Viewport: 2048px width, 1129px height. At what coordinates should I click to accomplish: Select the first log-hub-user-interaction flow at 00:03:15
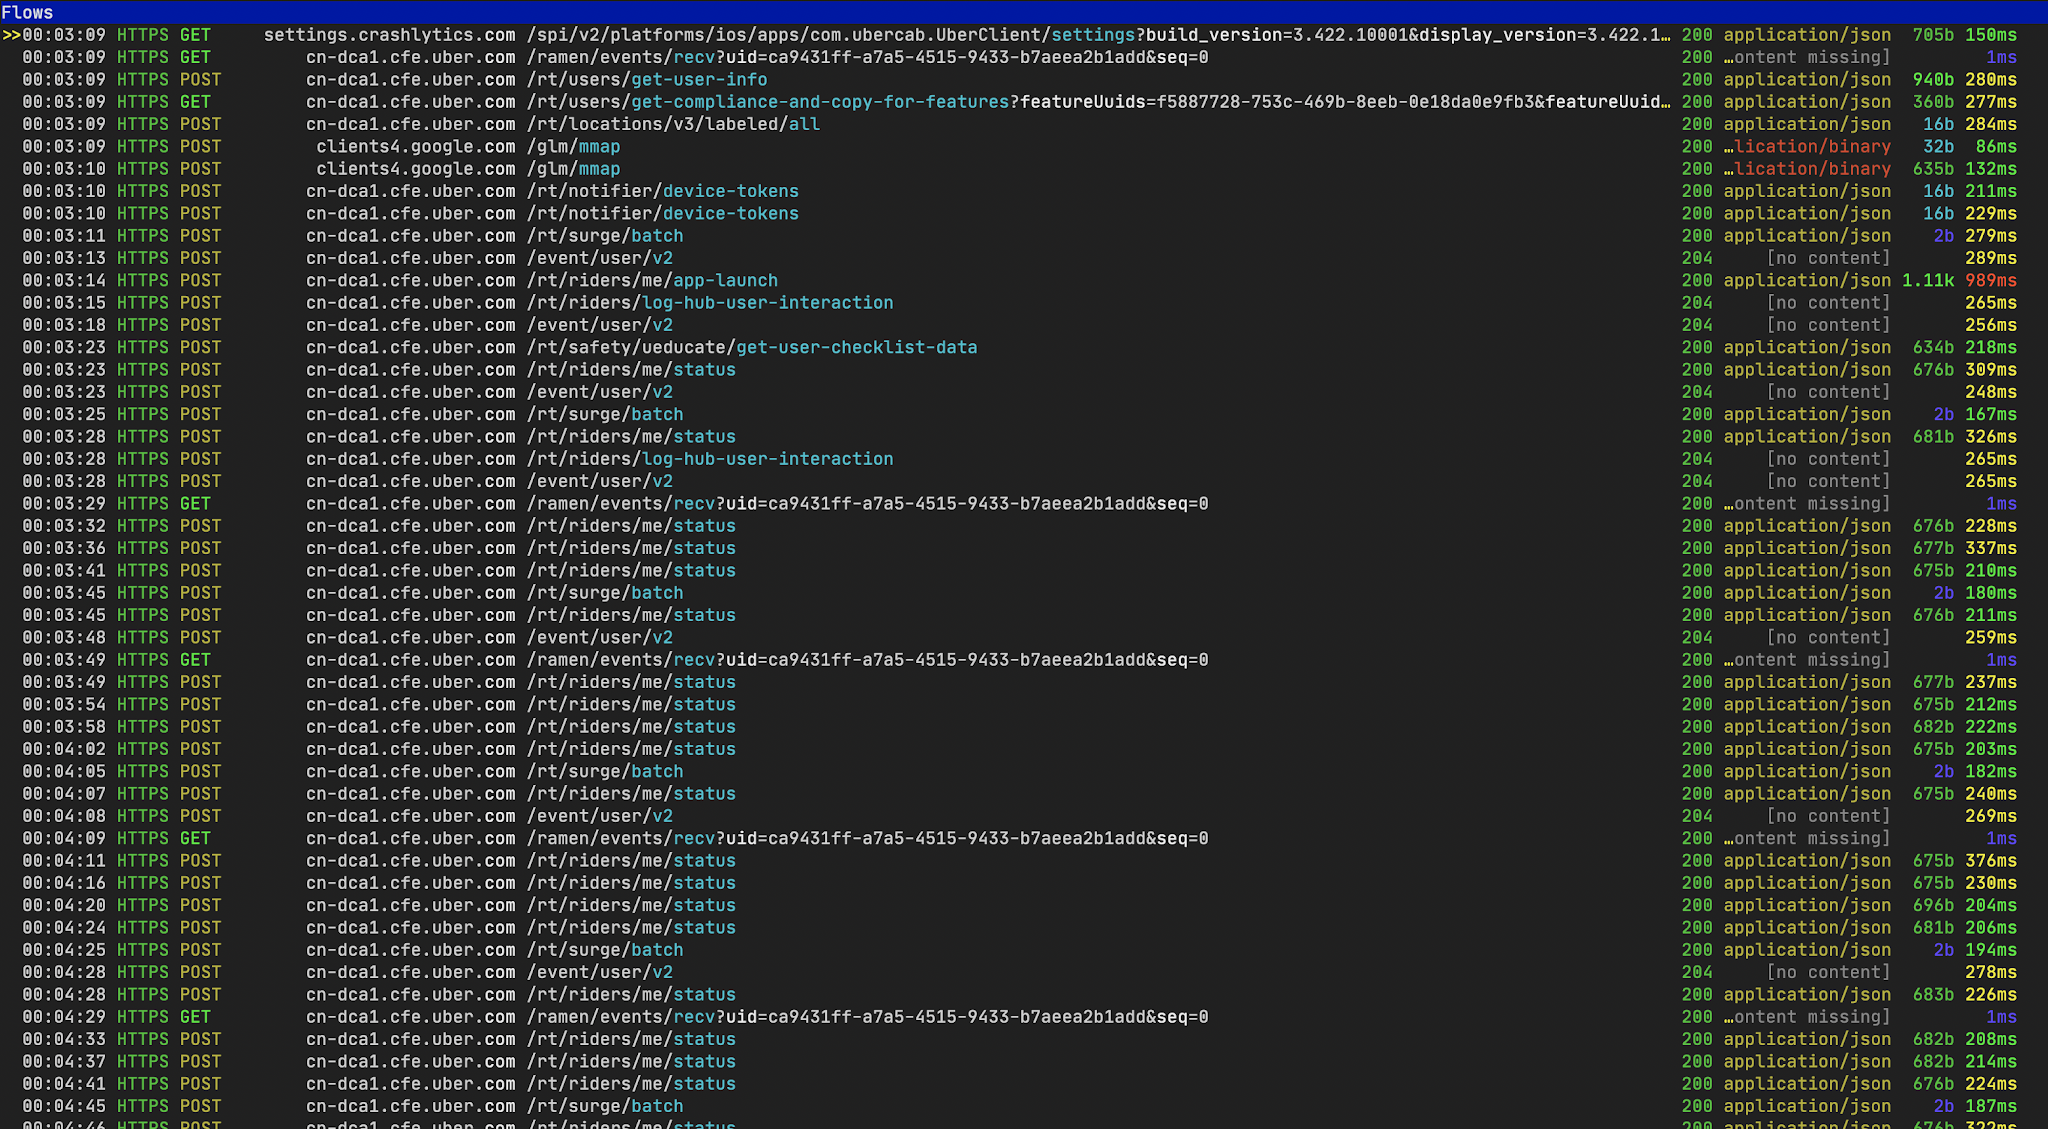pyautogui.click(x=710, y=303)
